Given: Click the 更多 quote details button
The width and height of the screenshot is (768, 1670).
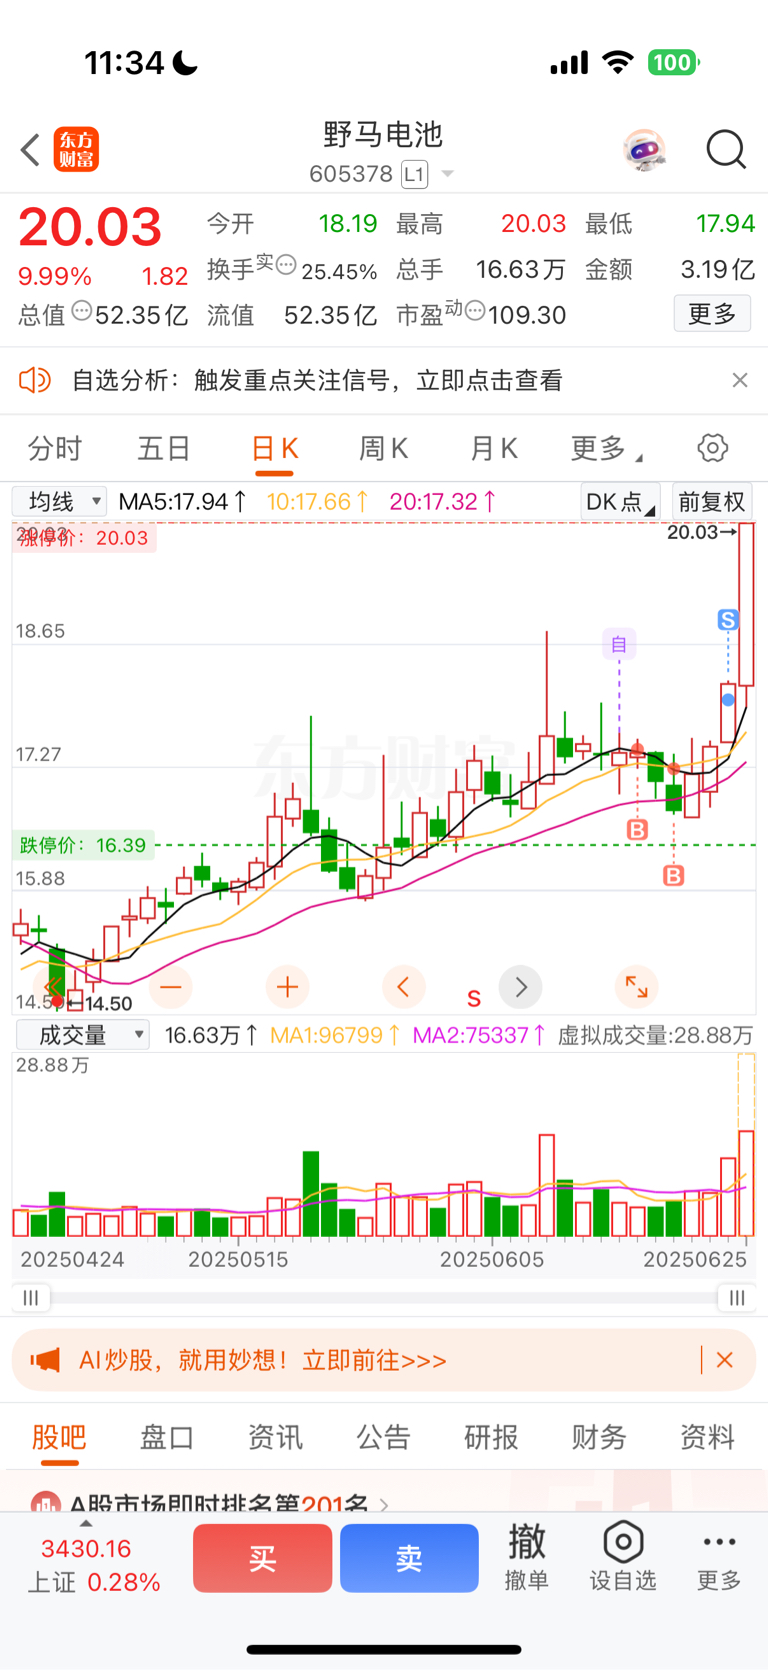Looking at the screenshot, I should [x=712, y=314].
